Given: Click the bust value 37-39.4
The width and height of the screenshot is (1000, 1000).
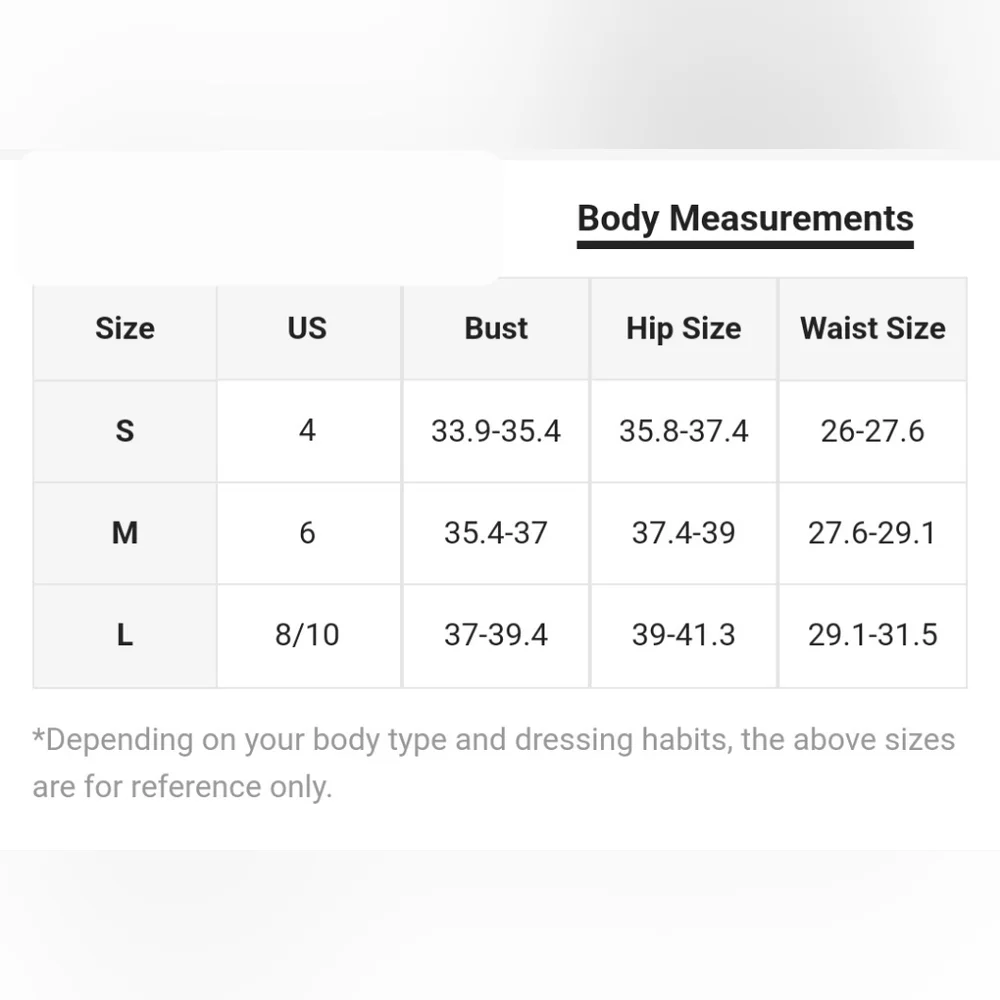Looking at the screenshot, I should (x=496, y=635).
